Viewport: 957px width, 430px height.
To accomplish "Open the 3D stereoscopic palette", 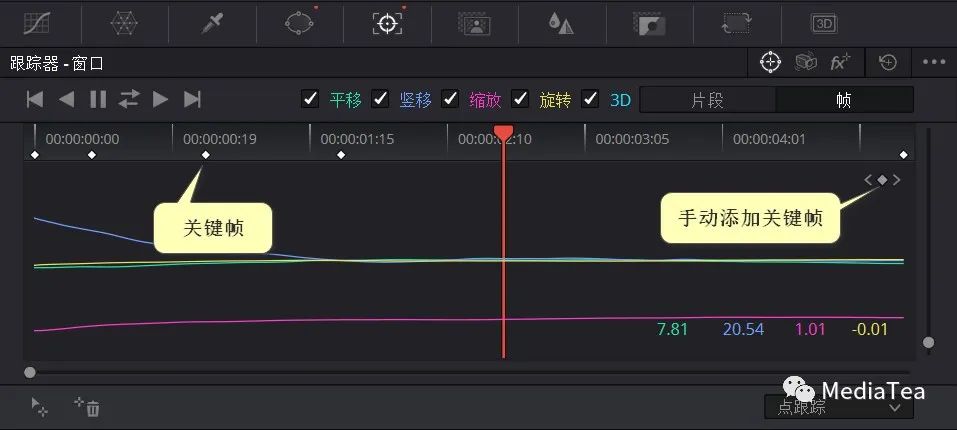I will point(824,24).
